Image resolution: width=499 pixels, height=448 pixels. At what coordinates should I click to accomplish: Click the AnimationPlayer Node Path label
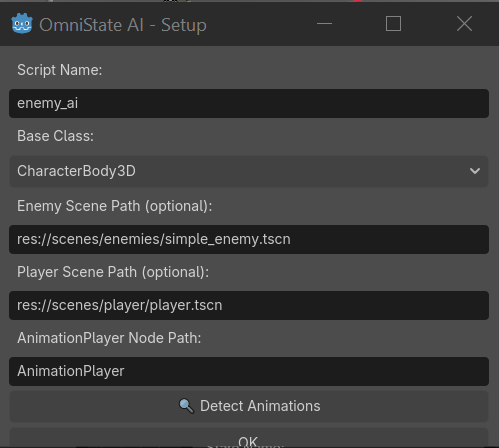tap(109, 338)
